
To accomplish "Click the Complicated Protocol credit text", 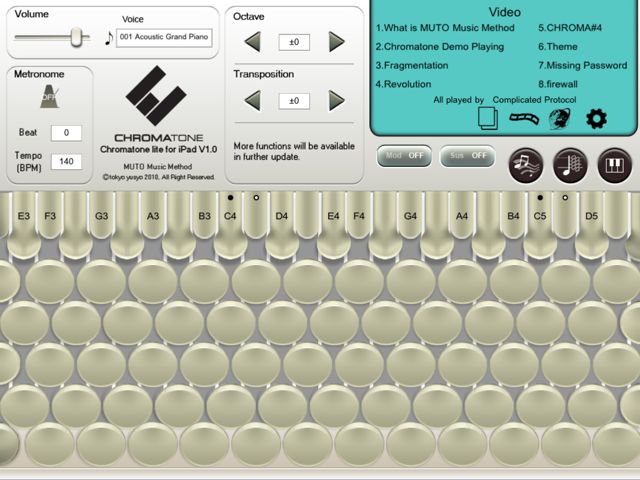I will (x=534, y=100).
